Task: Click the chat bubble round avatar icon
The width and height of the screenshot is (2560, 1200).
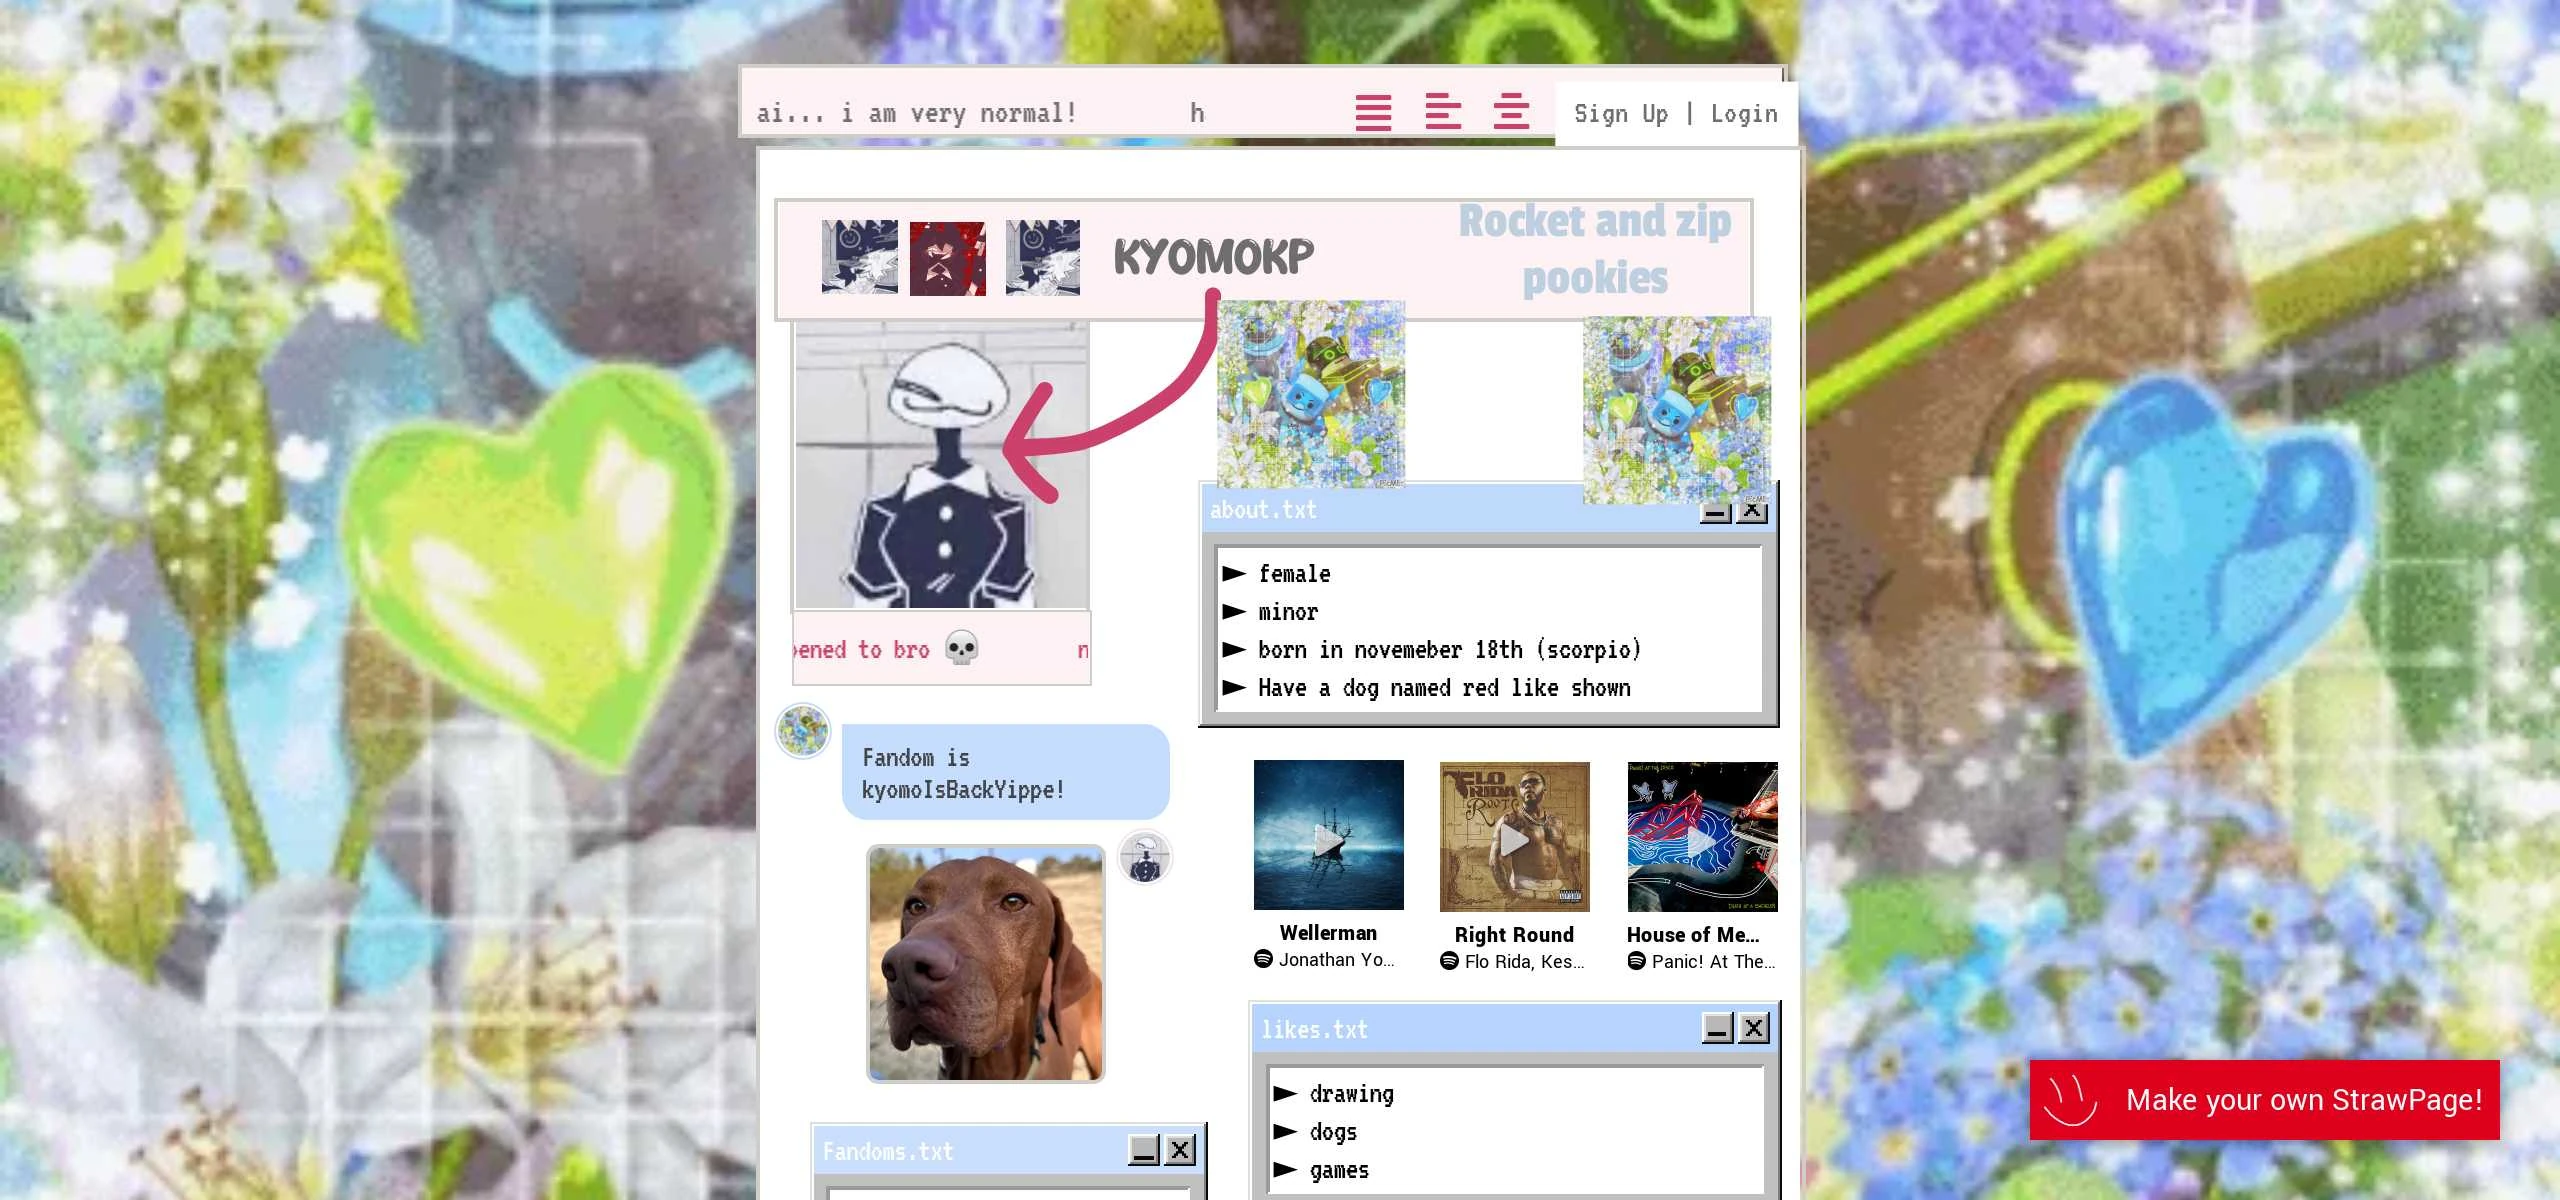Action: [803, 730]
